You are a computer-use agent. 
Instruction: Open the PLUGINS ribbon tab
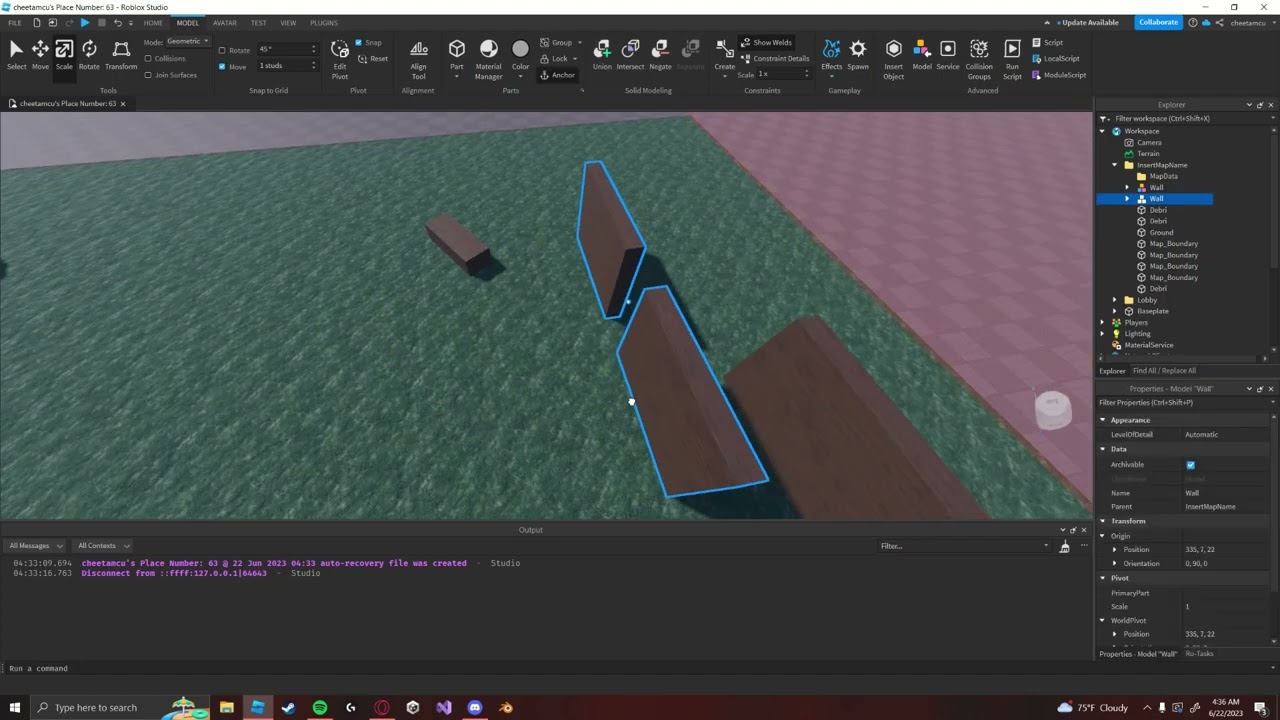323,23
